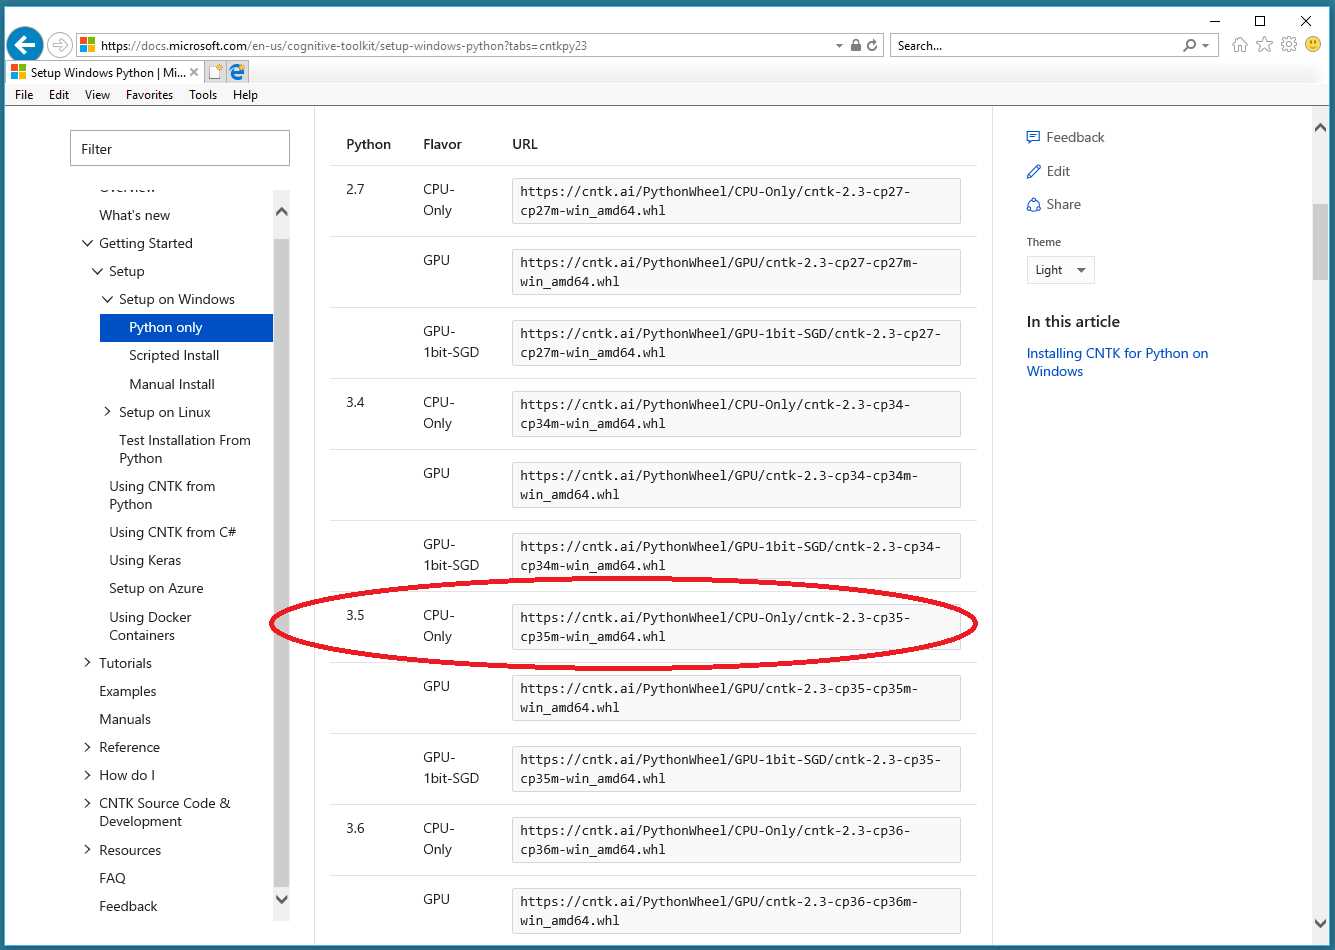Viewport: 1335px width, 950px height.
Task: Open the Favorites menu
Action: [149, 95]
